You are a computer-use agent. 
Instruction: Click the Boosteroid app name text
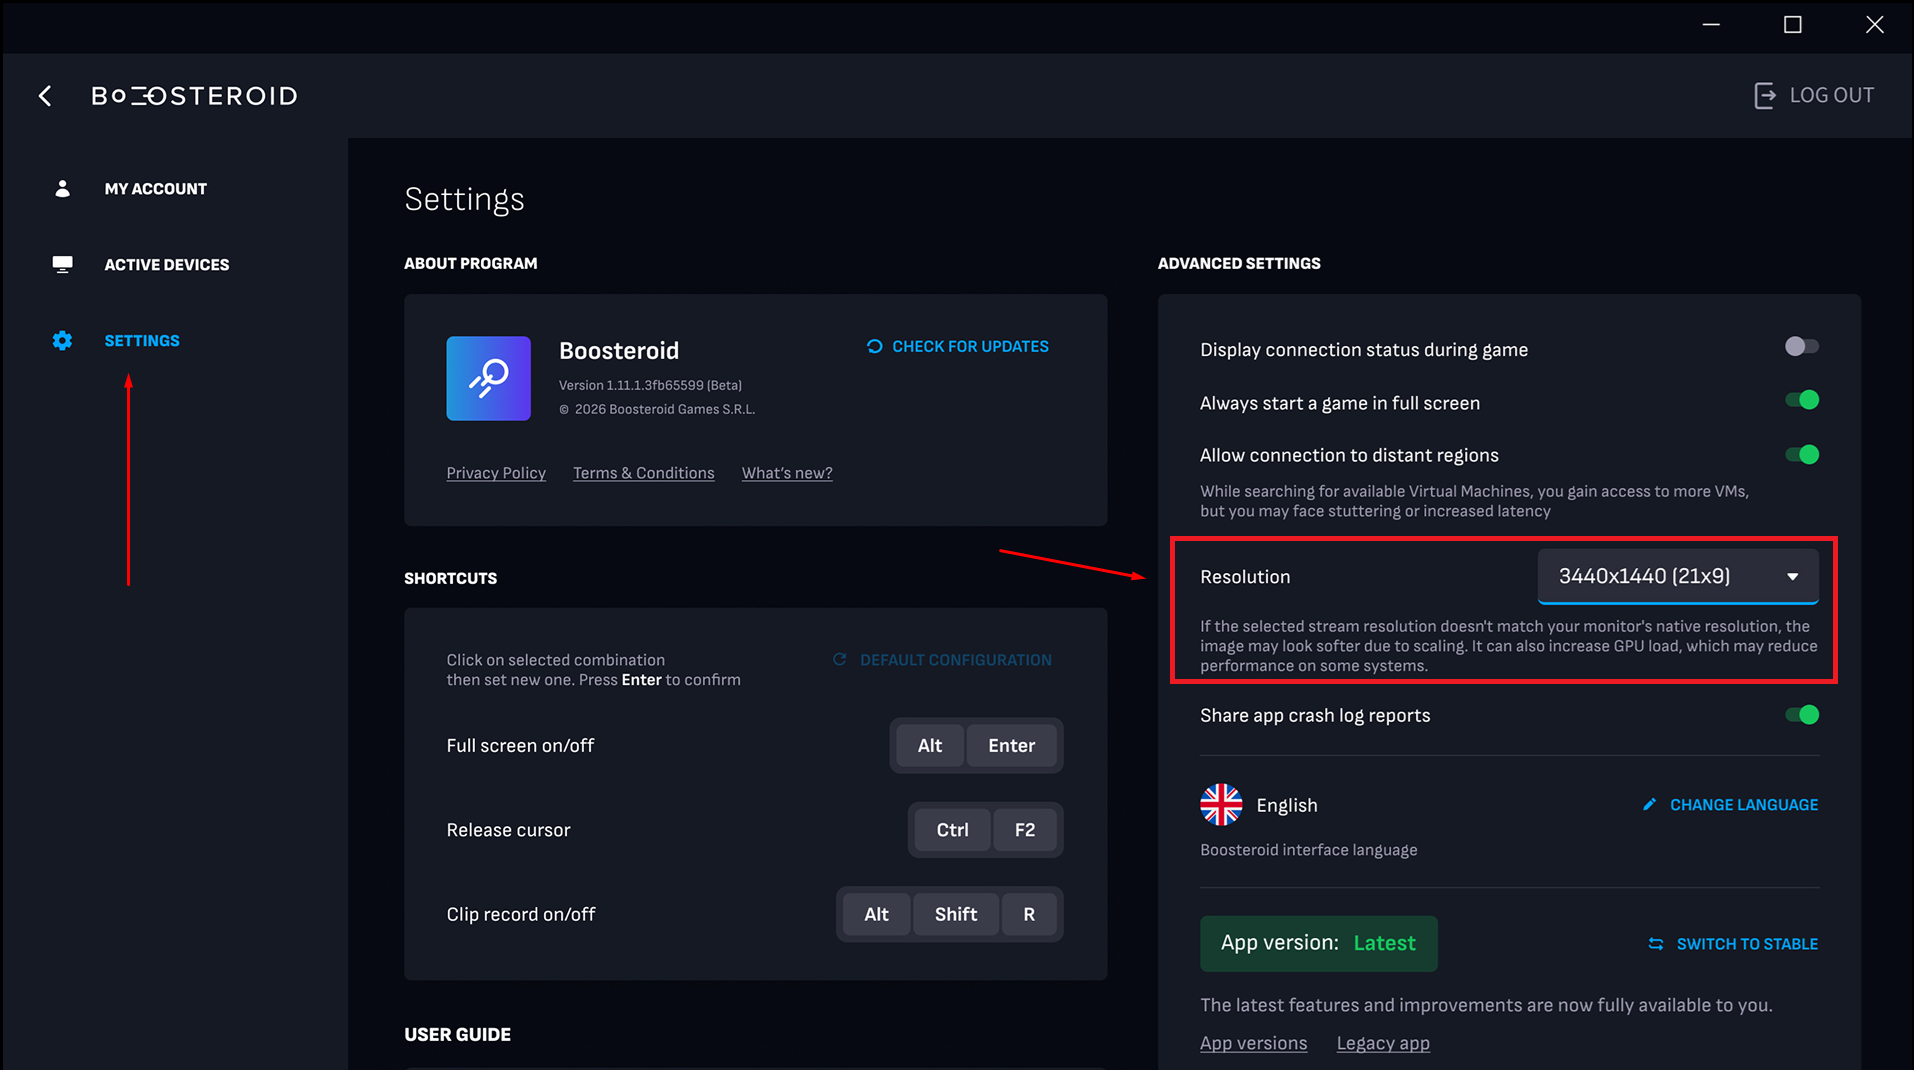point(619,351)
